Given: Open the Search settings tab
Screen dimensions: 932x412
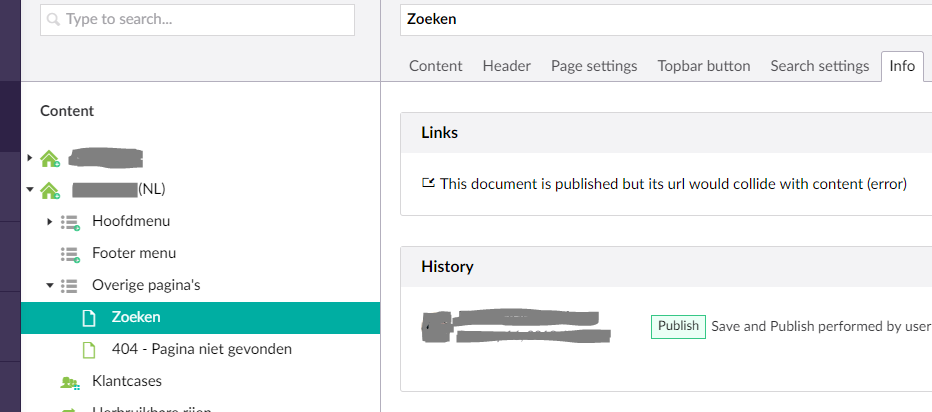Looking at the screenshot, I should tap(820, 66).
